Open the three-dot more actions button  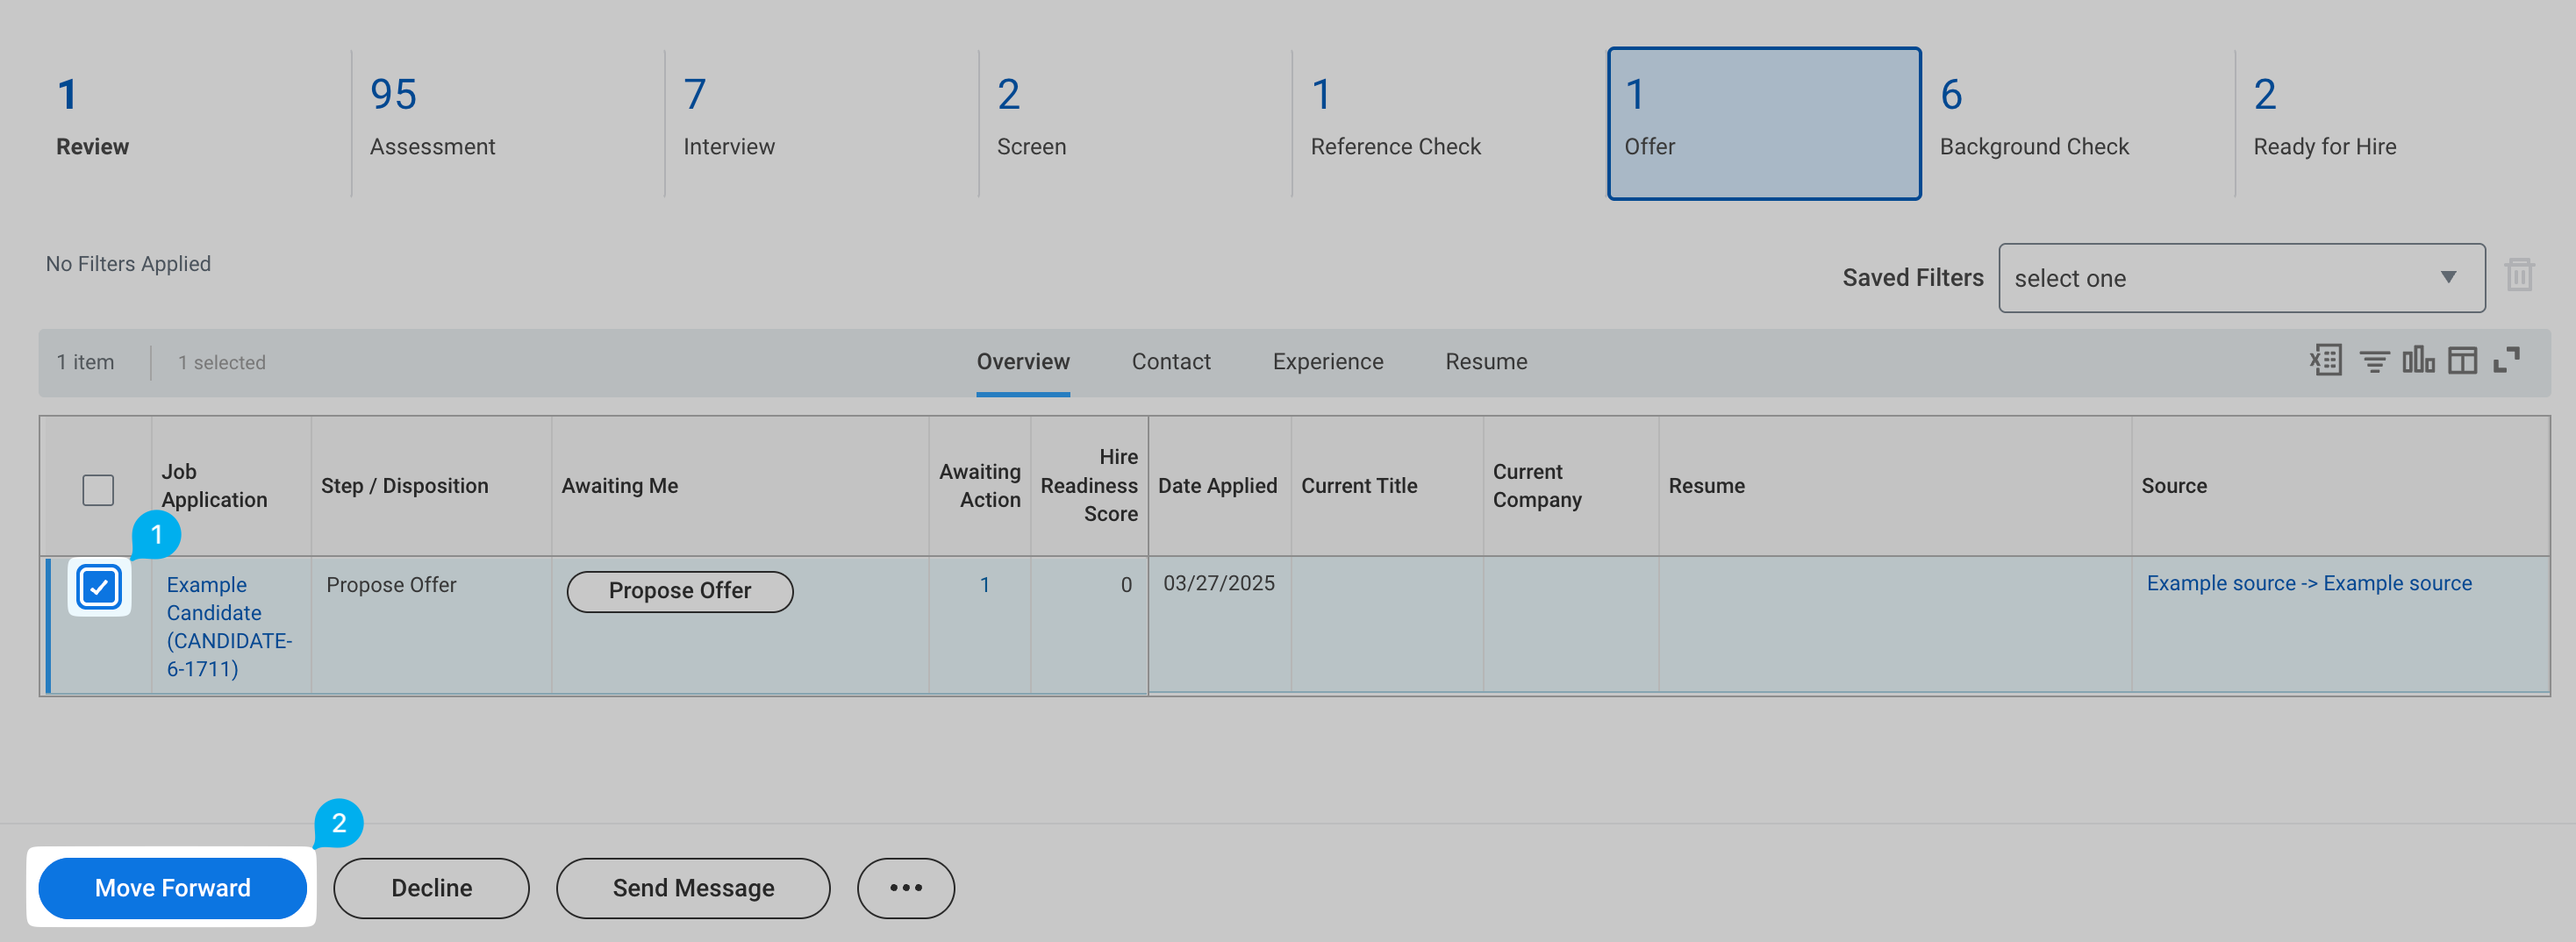905,887
